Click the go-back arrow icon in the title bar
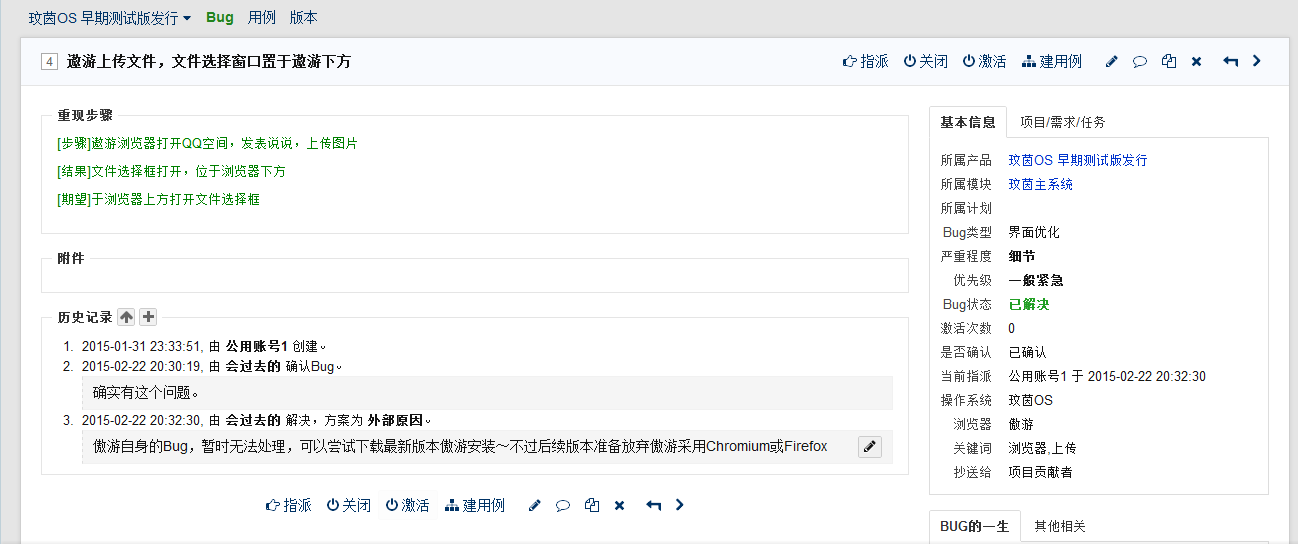 (x=1230, y=62)
